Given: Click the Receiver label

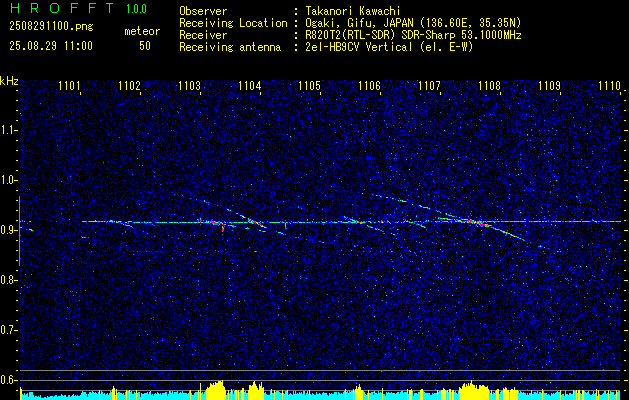Looking at the screenshot, I should tap(203, 35).
